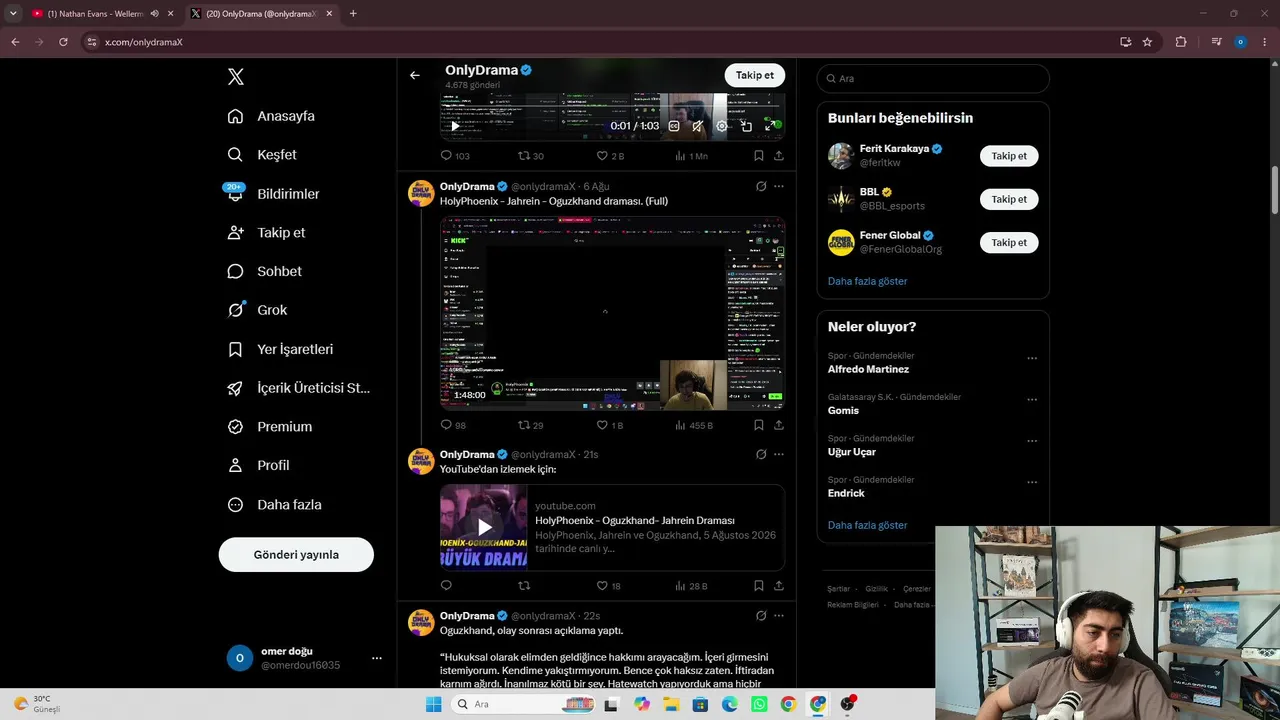Follow BBL with Takip et button

pos(1009,199)
